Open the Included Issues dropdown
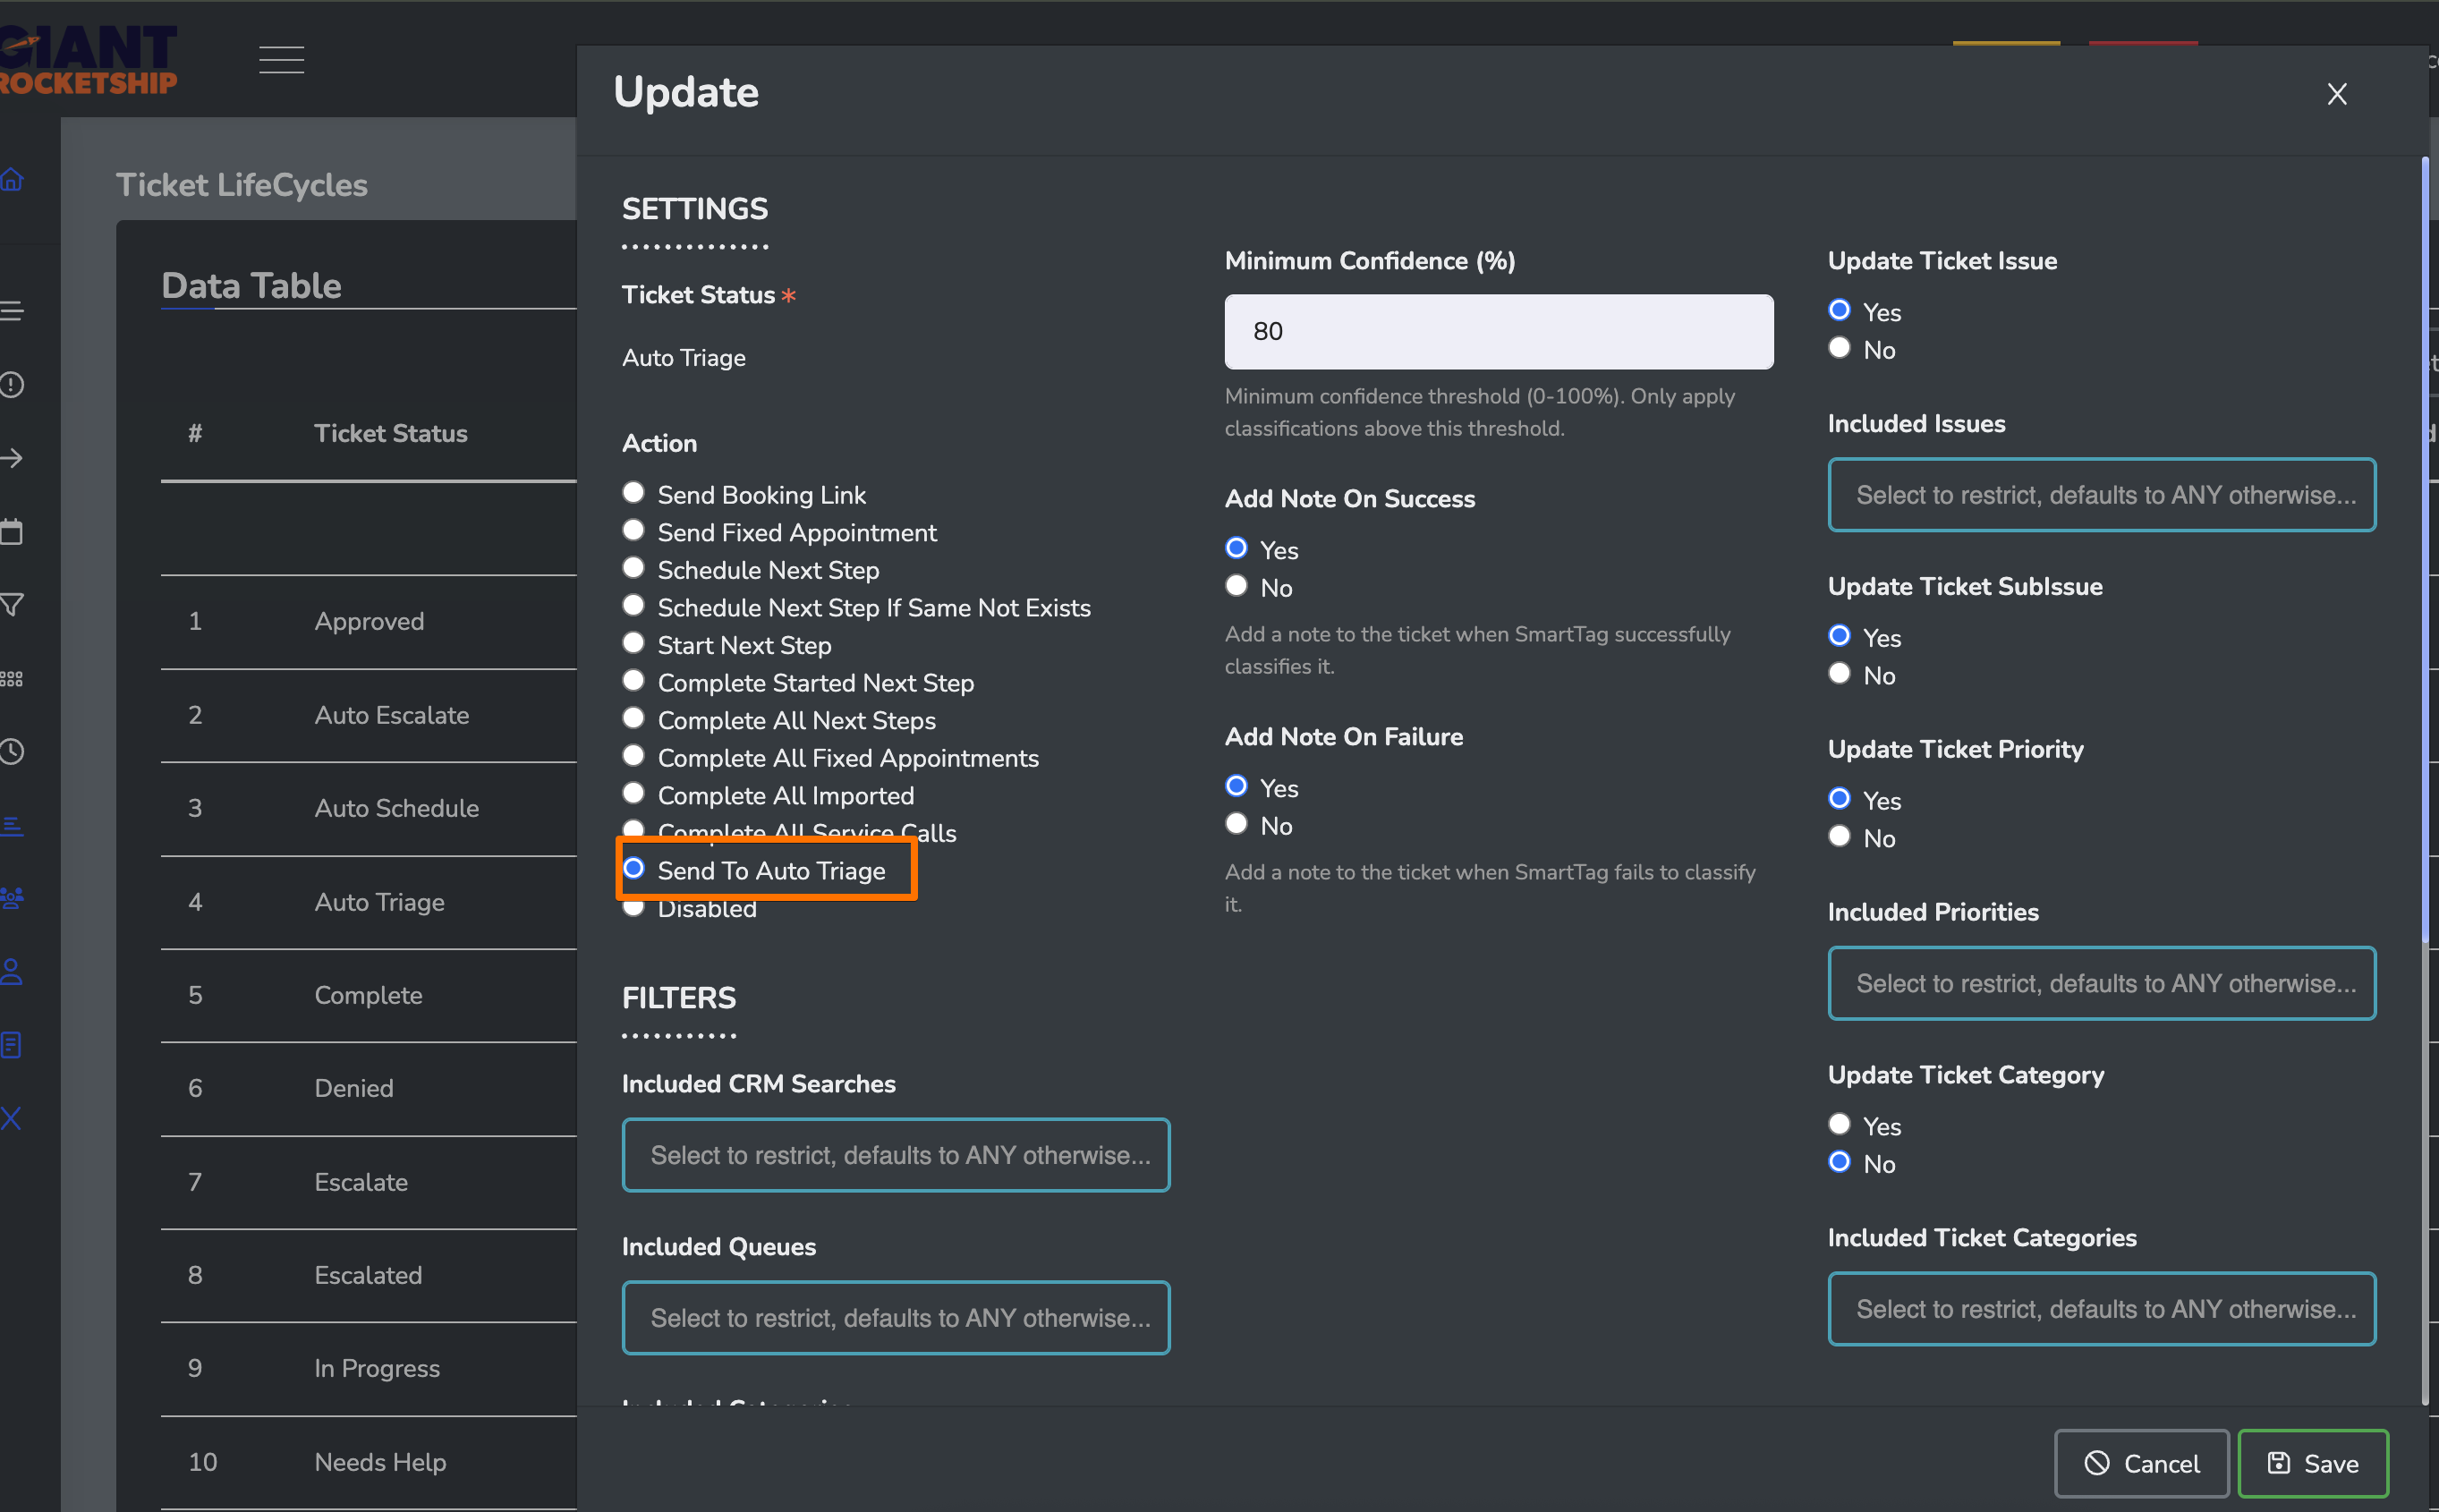 2101,495
